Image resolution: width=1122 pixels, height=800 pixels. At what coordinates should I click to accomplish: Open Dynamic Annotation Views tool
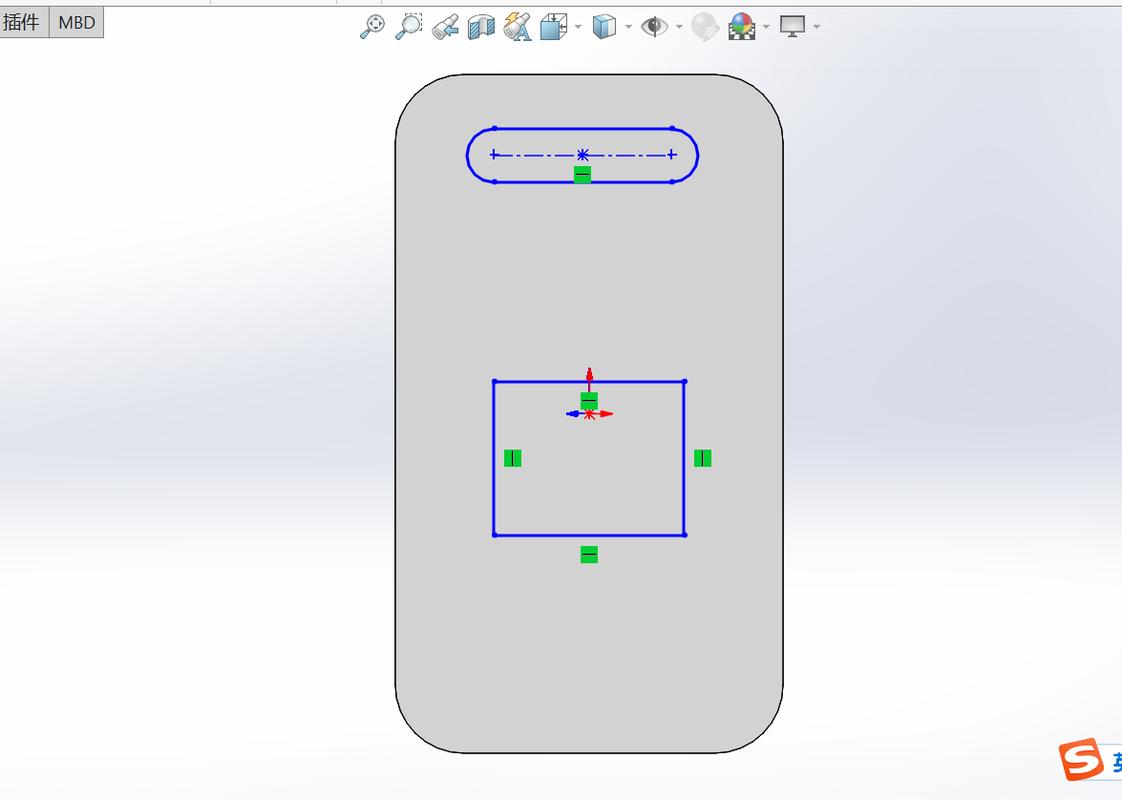pos(517,26)
